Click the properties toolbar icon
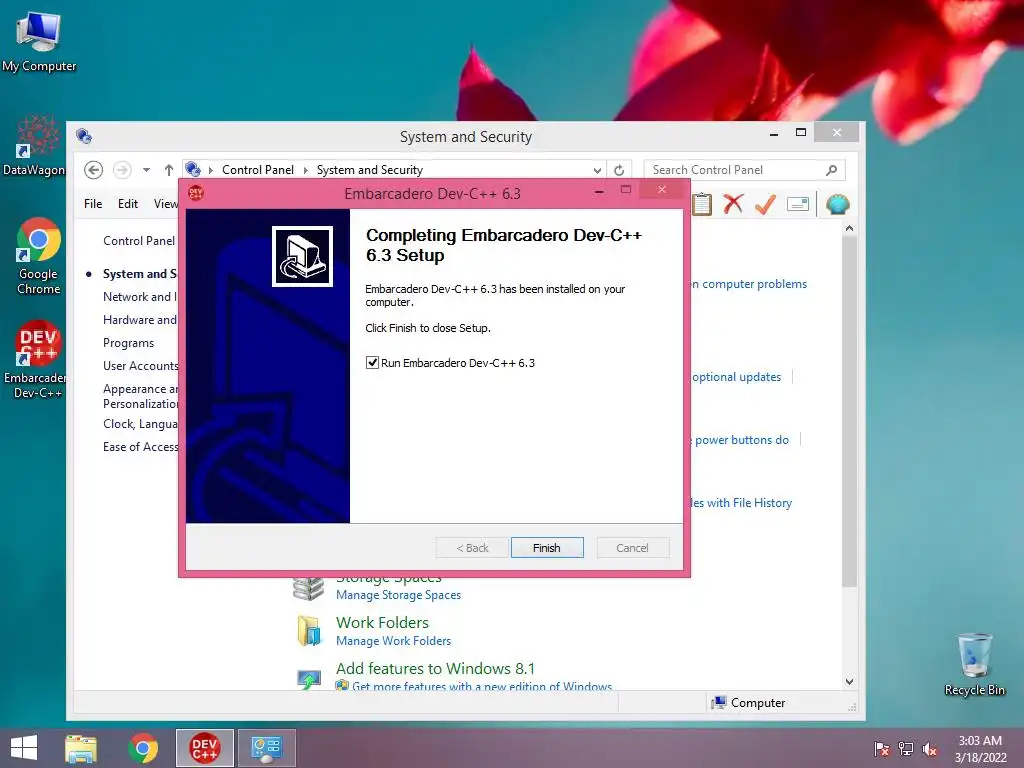 798,204
